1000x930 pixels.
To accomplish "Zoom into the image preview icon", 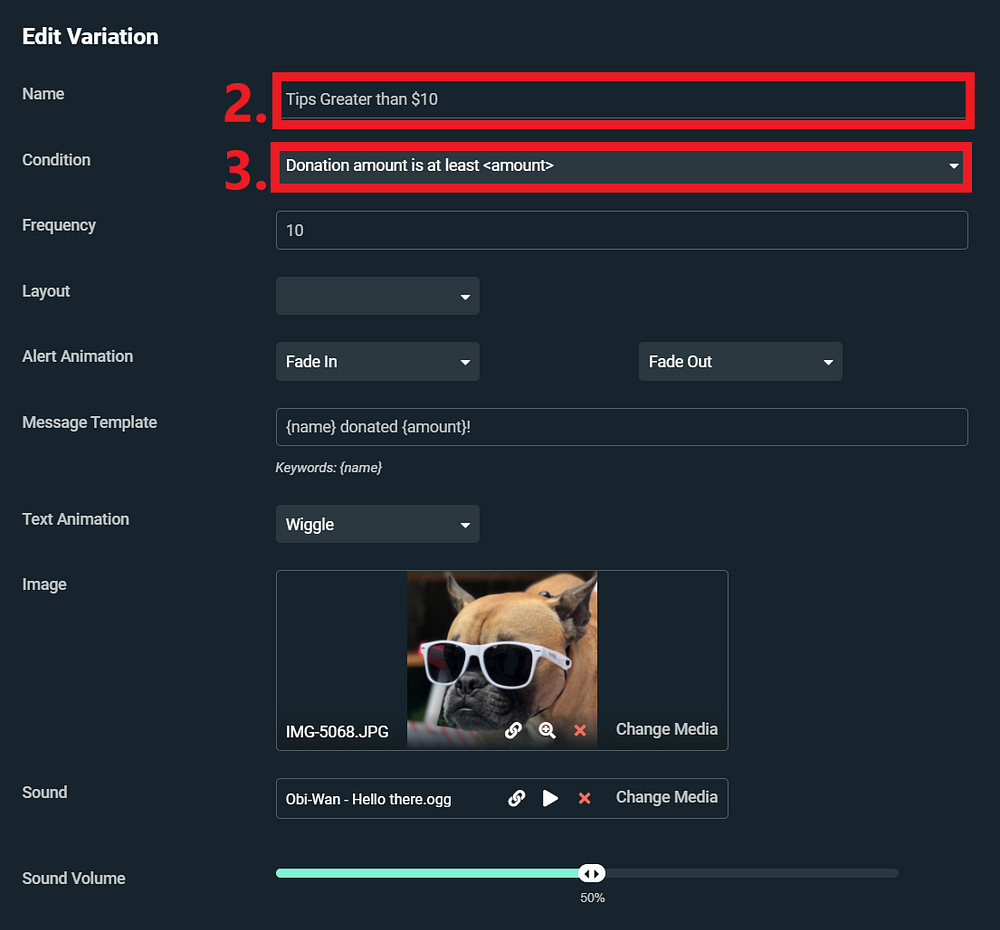I will point(547,730).
